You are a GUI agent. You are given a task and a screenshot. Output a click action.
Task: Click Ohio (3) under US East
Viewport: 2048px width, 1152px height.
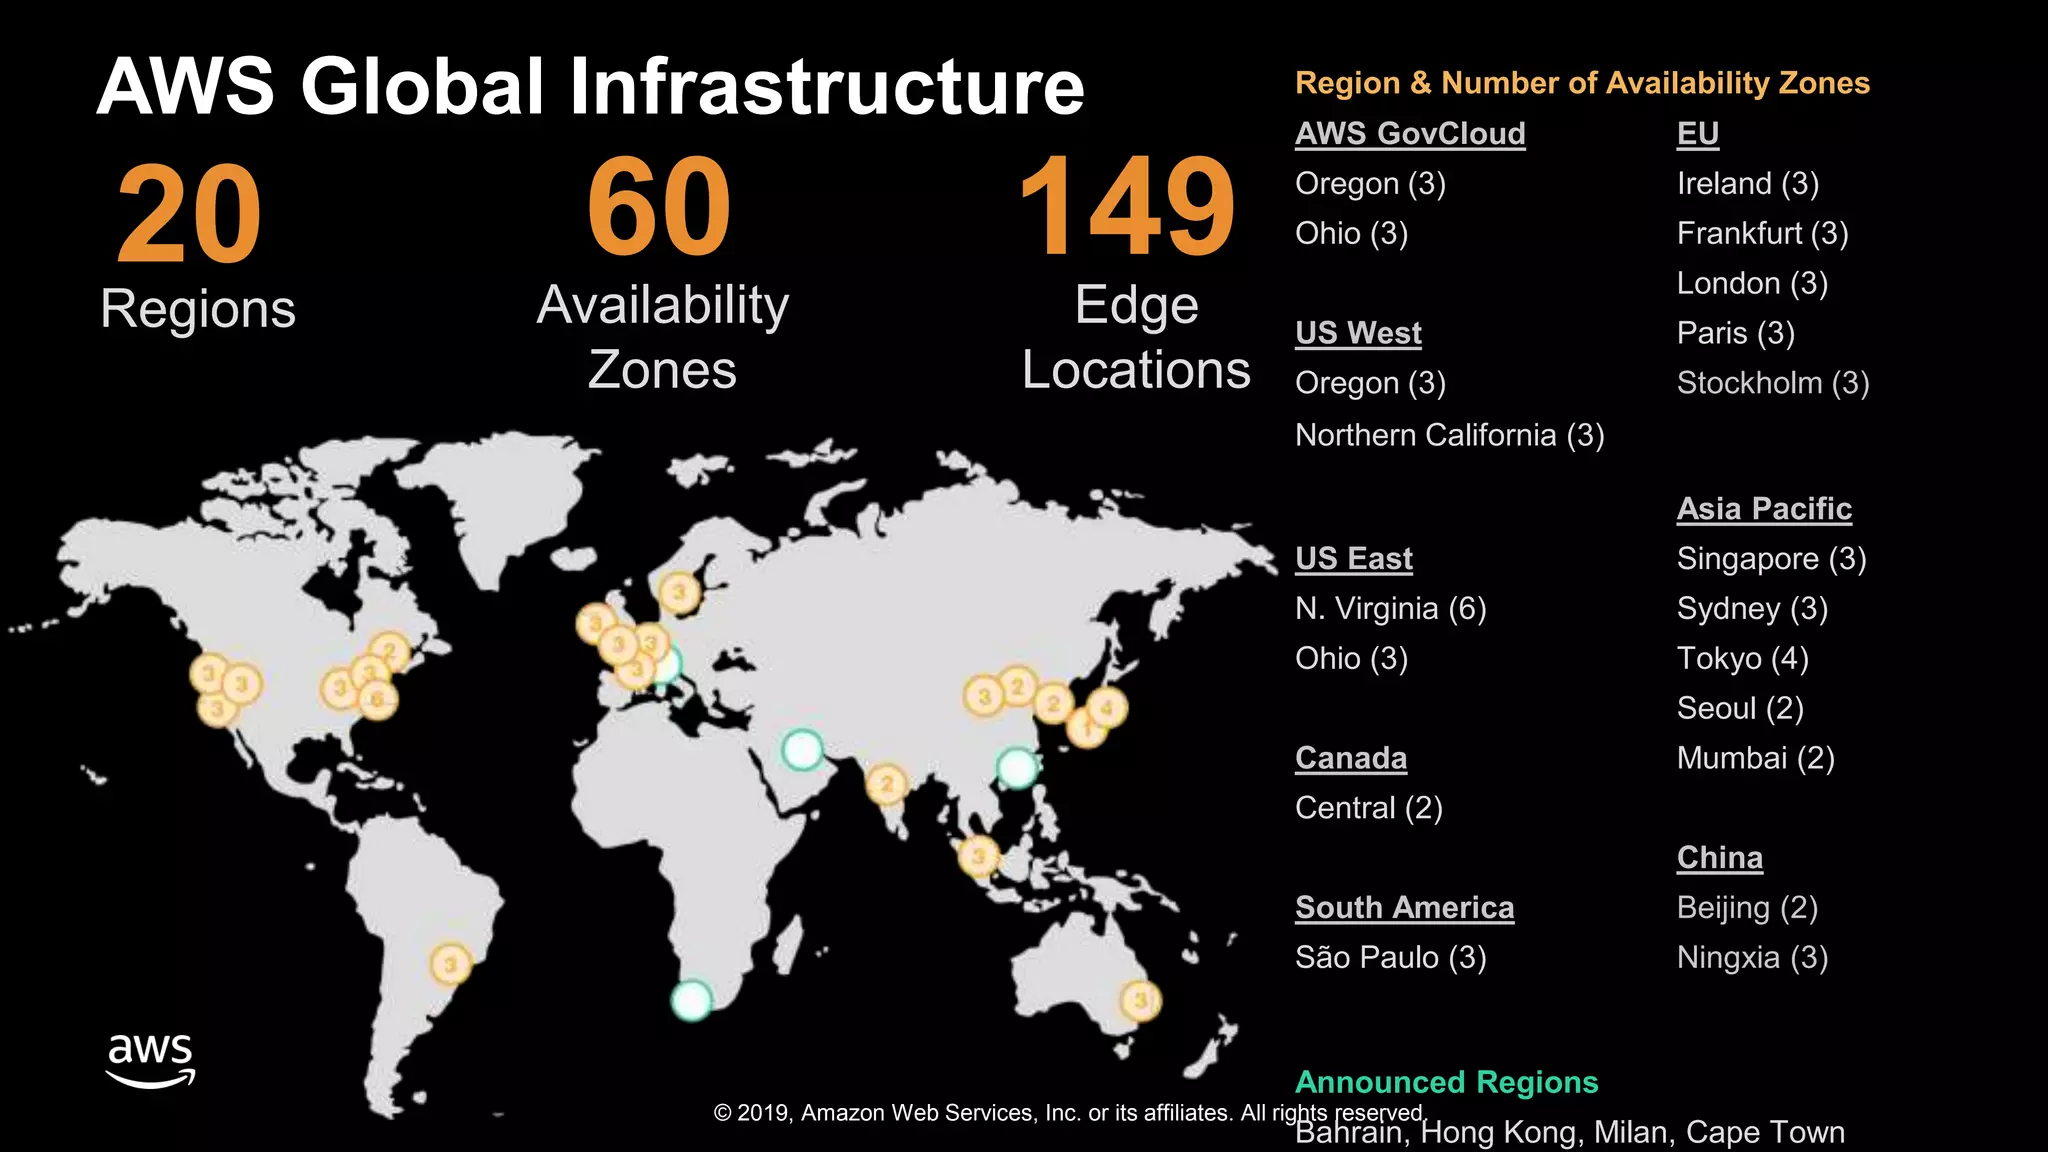[1351, 659]
